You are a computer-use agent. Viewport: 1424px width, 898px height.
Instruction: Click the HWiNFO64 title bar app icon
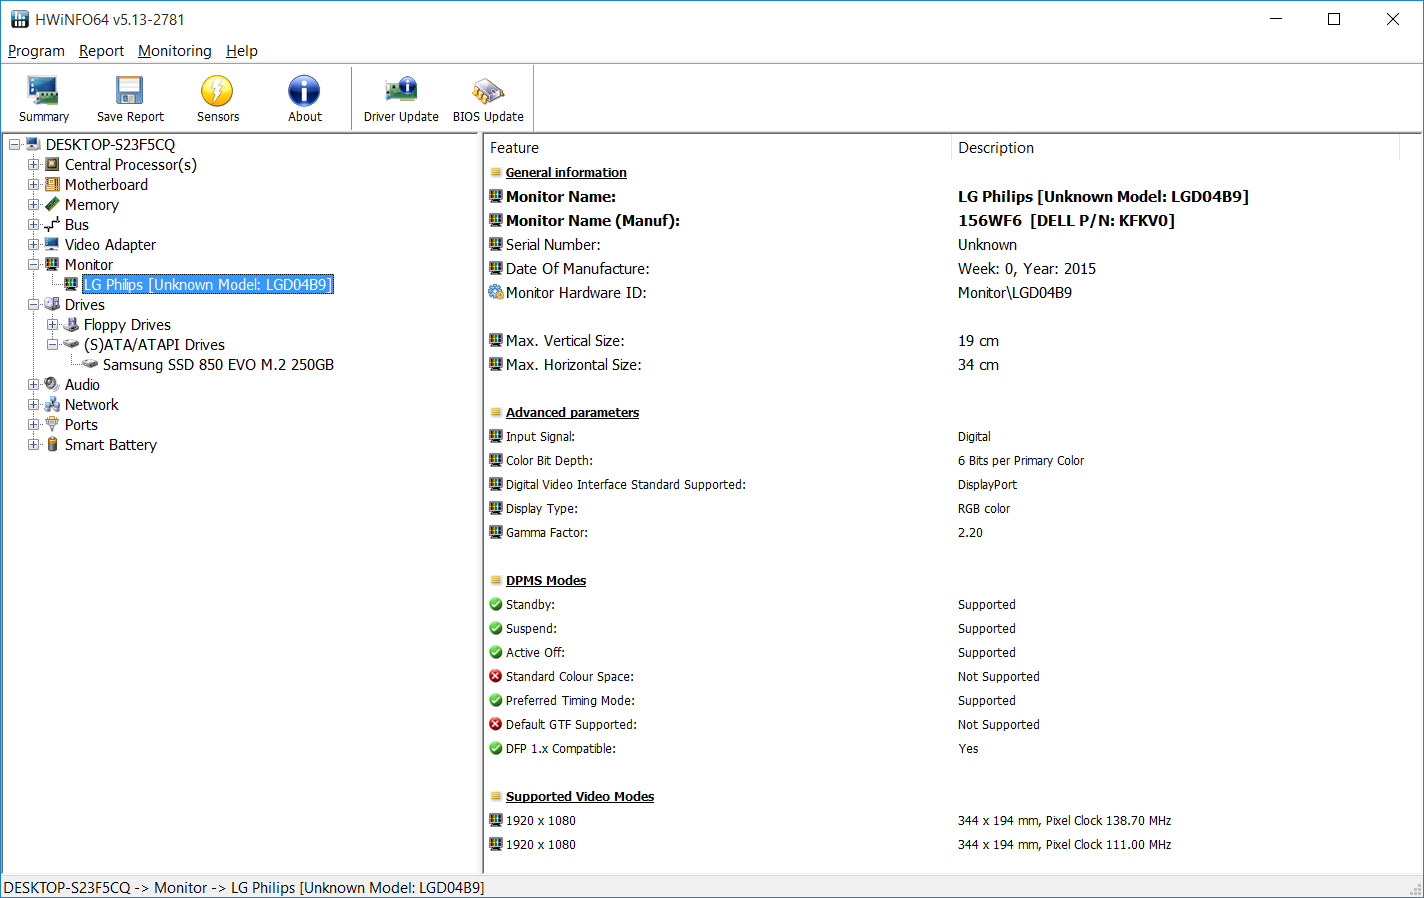19,19
